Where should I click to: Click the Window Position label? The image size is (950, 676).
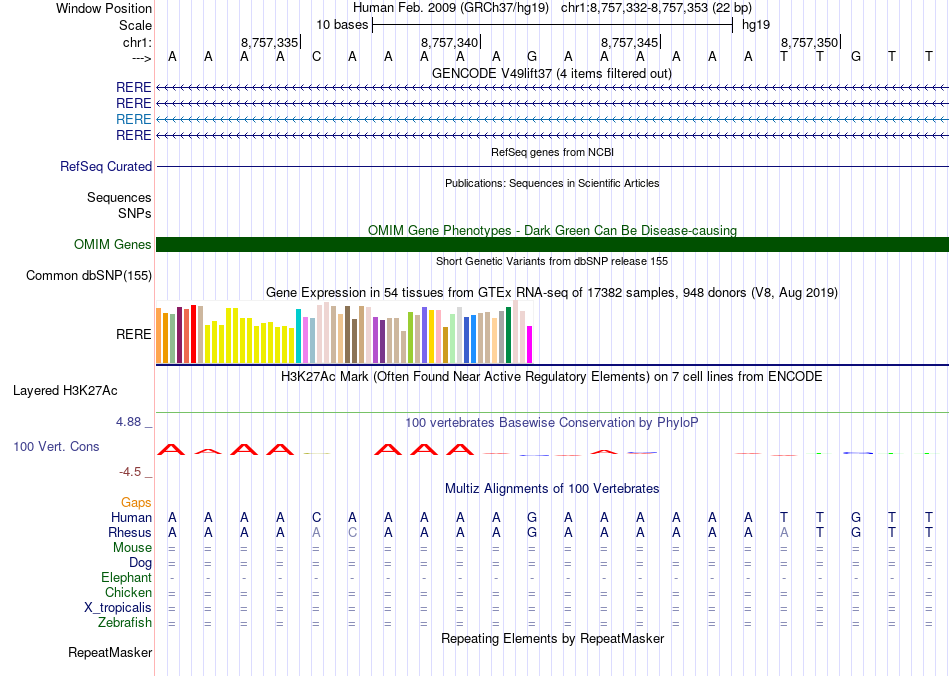pyautogui.click(x=104, y=8)
